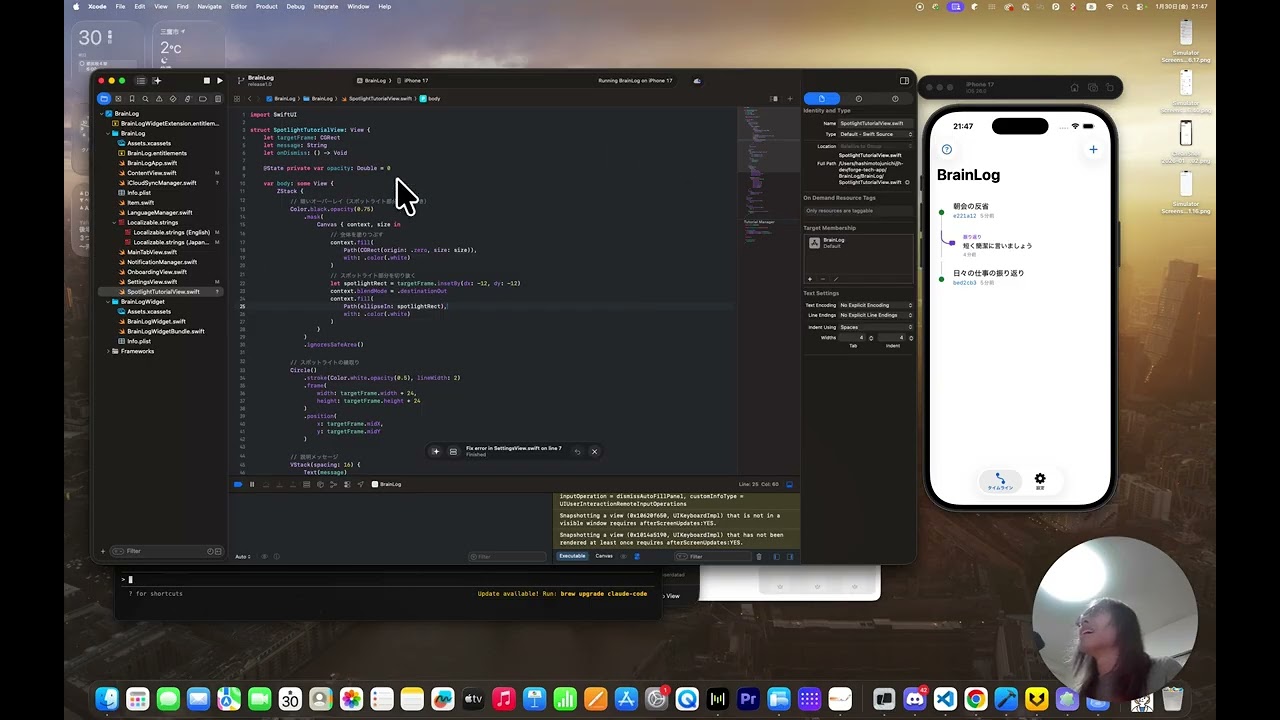Image resolution: width=1280 pixels, height=720 pixels.
Task: Expand the Frameworks folder
Action: (x=108, y=351)
